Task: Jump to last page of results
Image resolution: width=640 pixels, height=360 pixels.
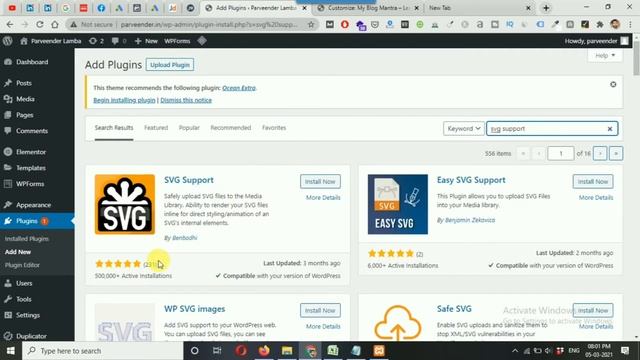Action: (x=616, y=153)
